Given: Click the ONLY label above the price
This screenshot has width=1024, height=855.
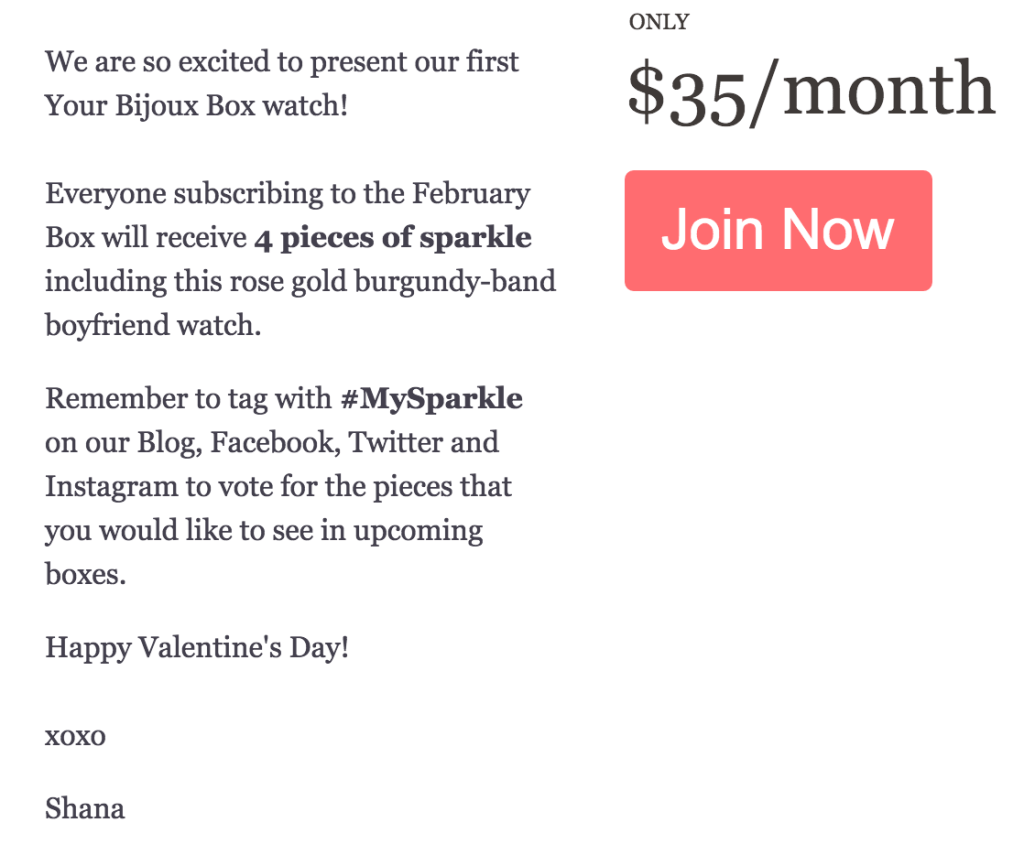Looking at the screenshot, I should (x=659, y=22).
